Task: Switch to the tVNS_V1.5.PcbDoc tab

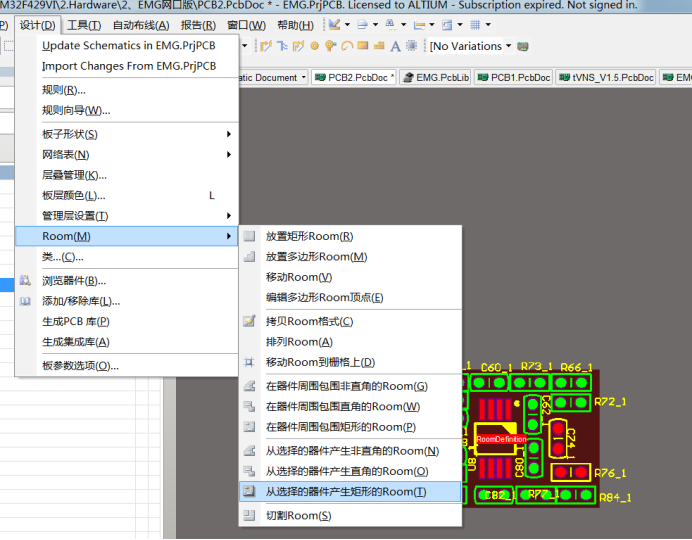Action: coord(606,78)
